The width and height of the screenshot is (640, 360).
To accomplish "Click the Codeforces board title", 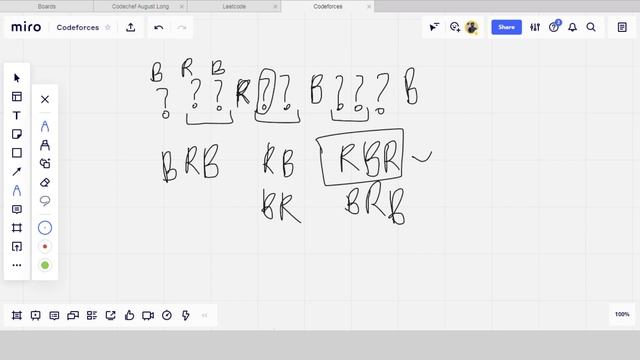I will pyautogui.click(x=78, y=27).
